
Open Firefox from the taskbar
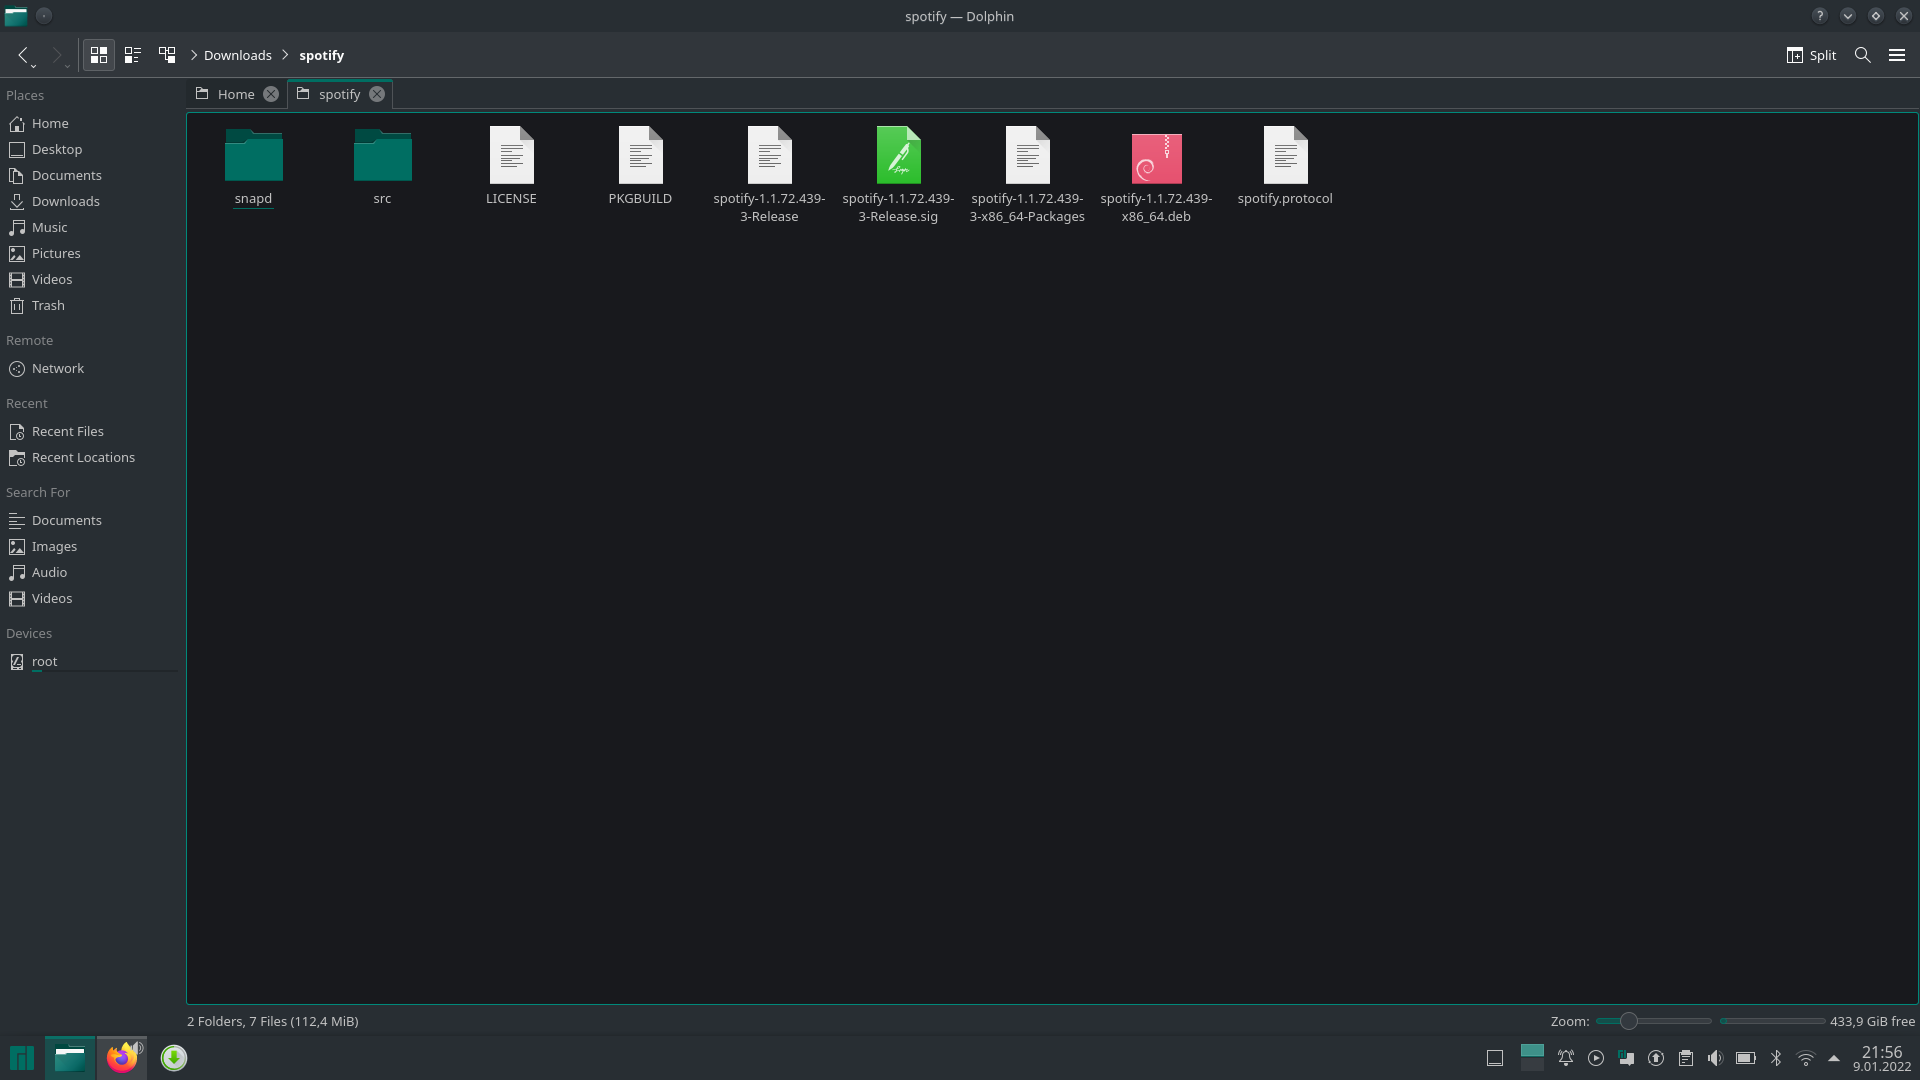tap(122, 1057)
